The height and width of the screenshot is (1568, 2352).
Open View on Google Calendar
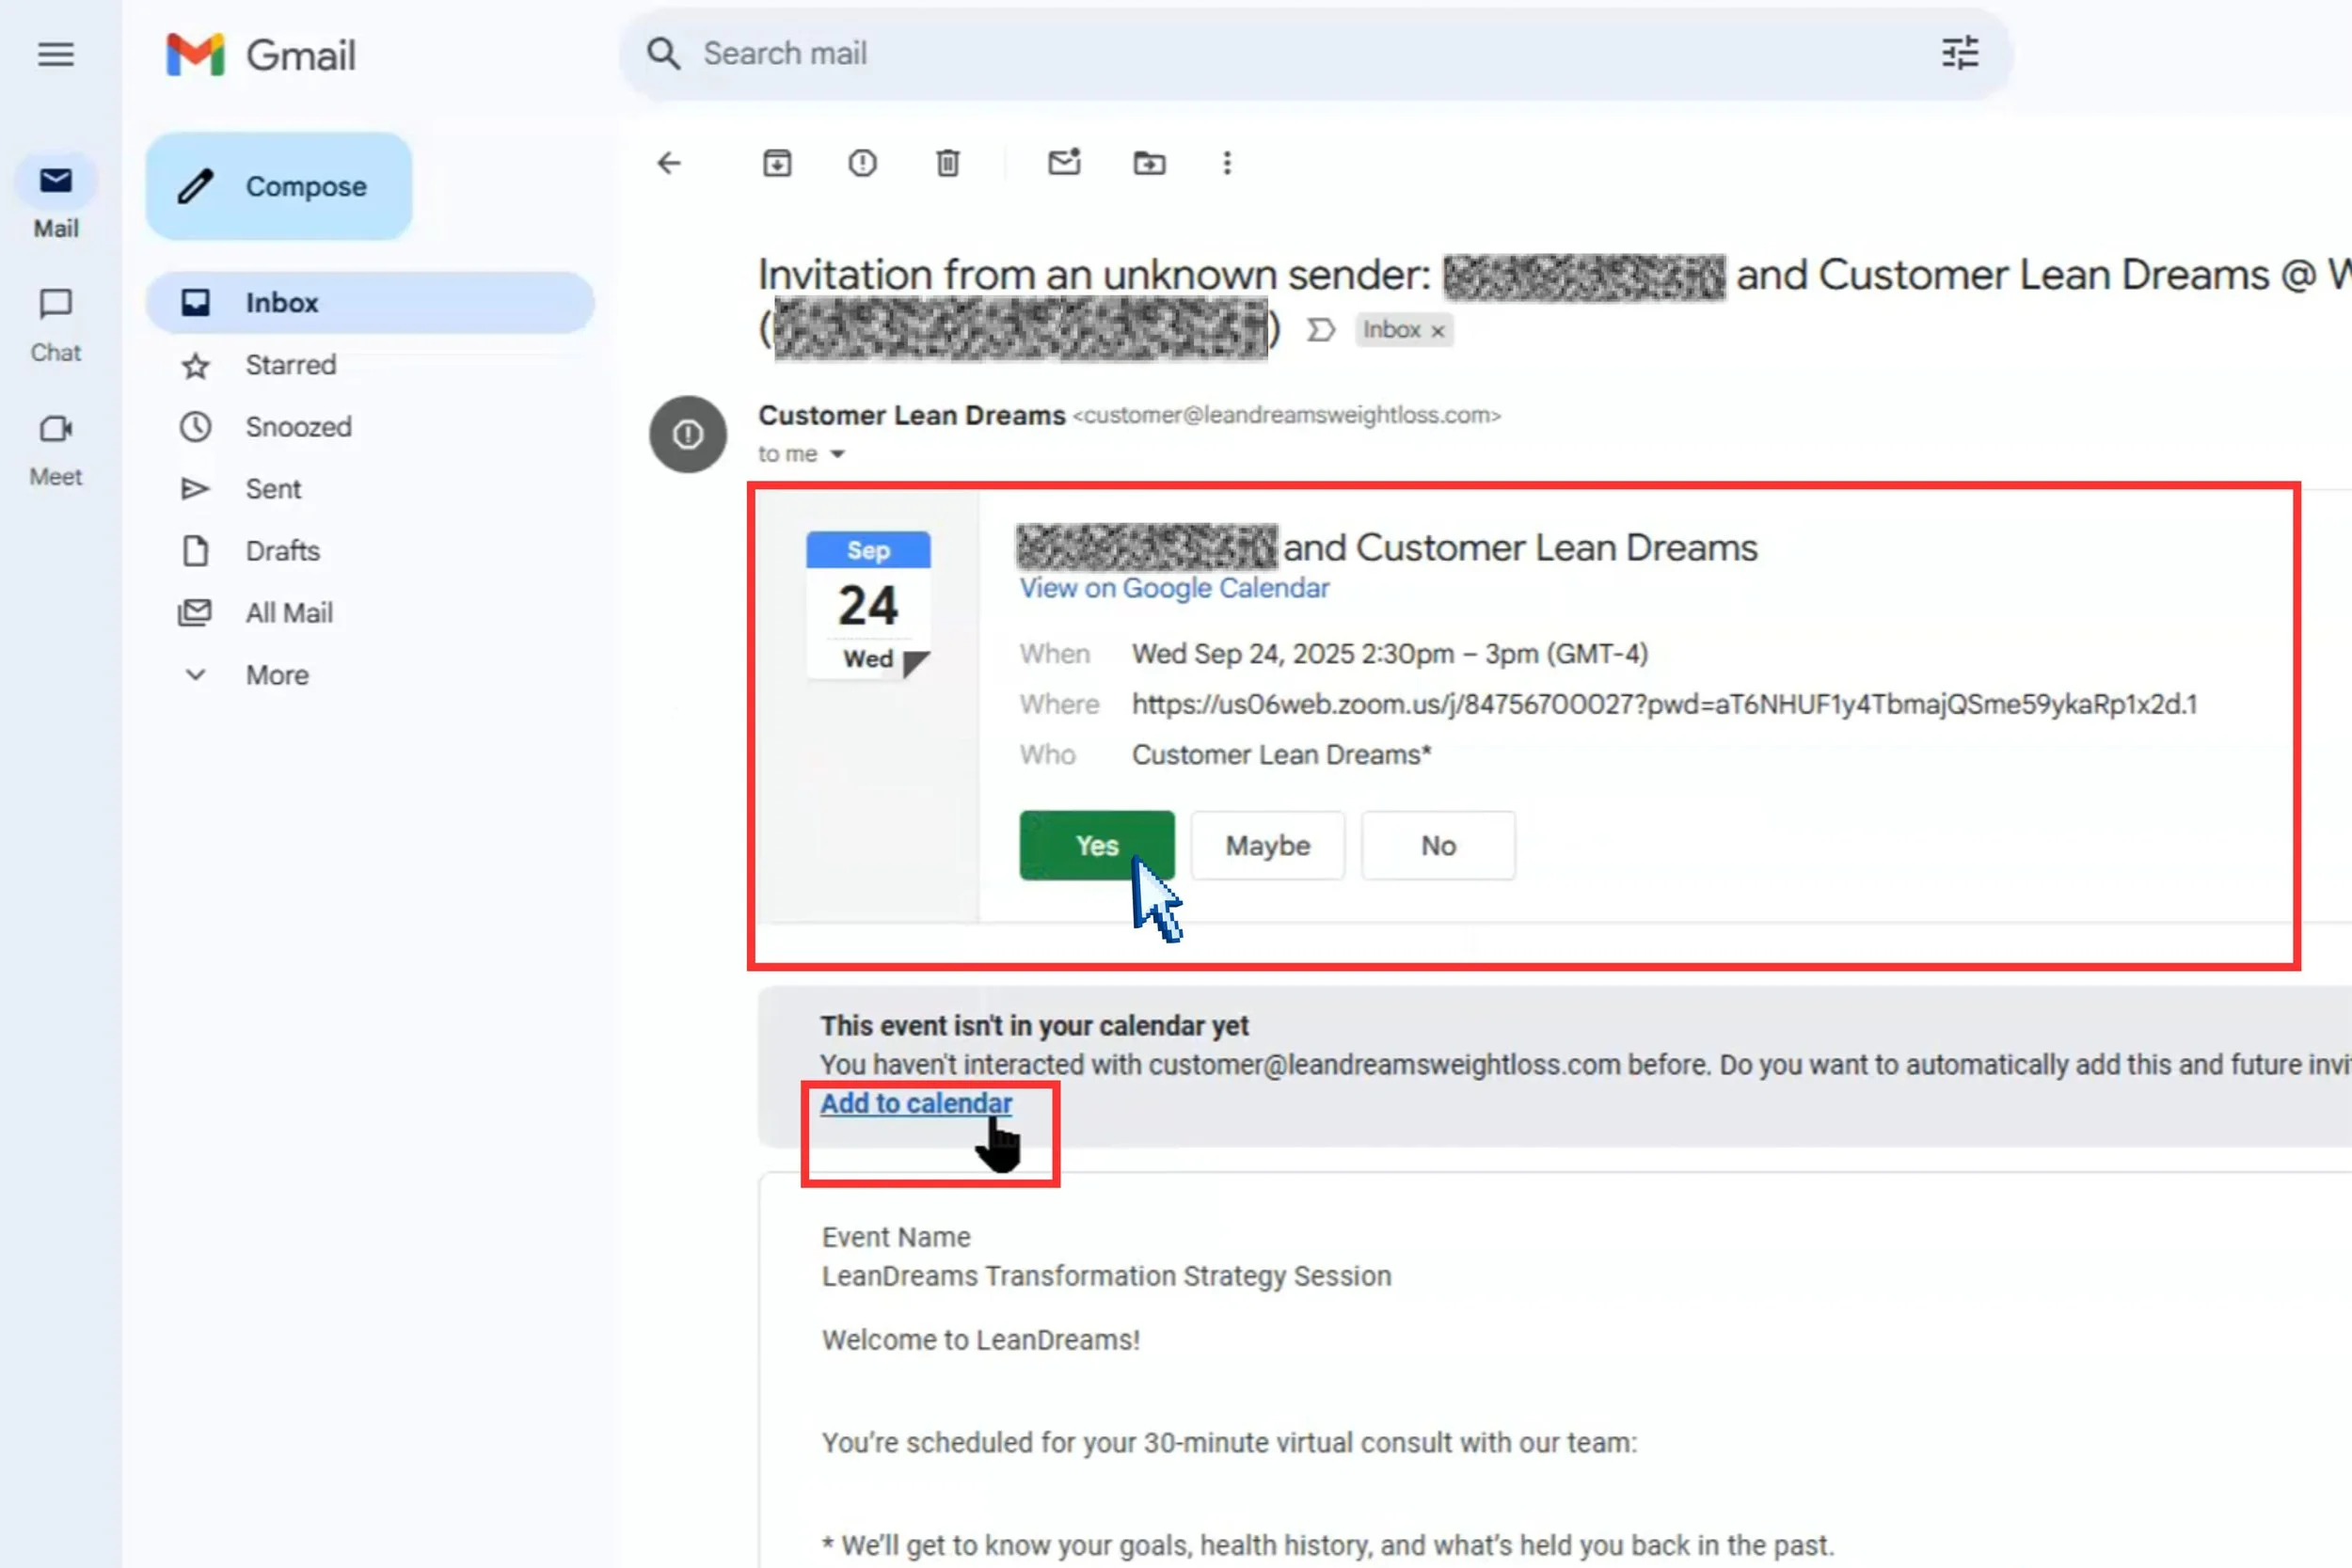[x=1174, y=588]
